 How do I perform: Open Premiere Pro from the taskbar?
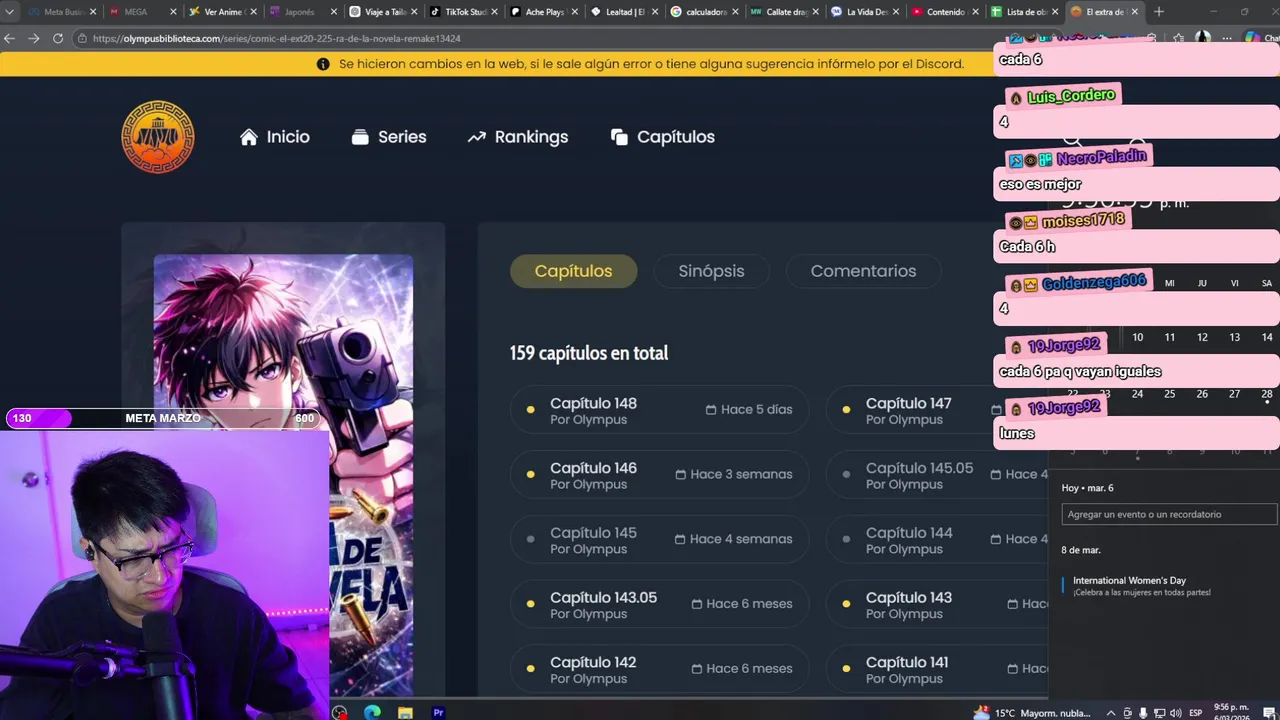(x=438, y=712)
